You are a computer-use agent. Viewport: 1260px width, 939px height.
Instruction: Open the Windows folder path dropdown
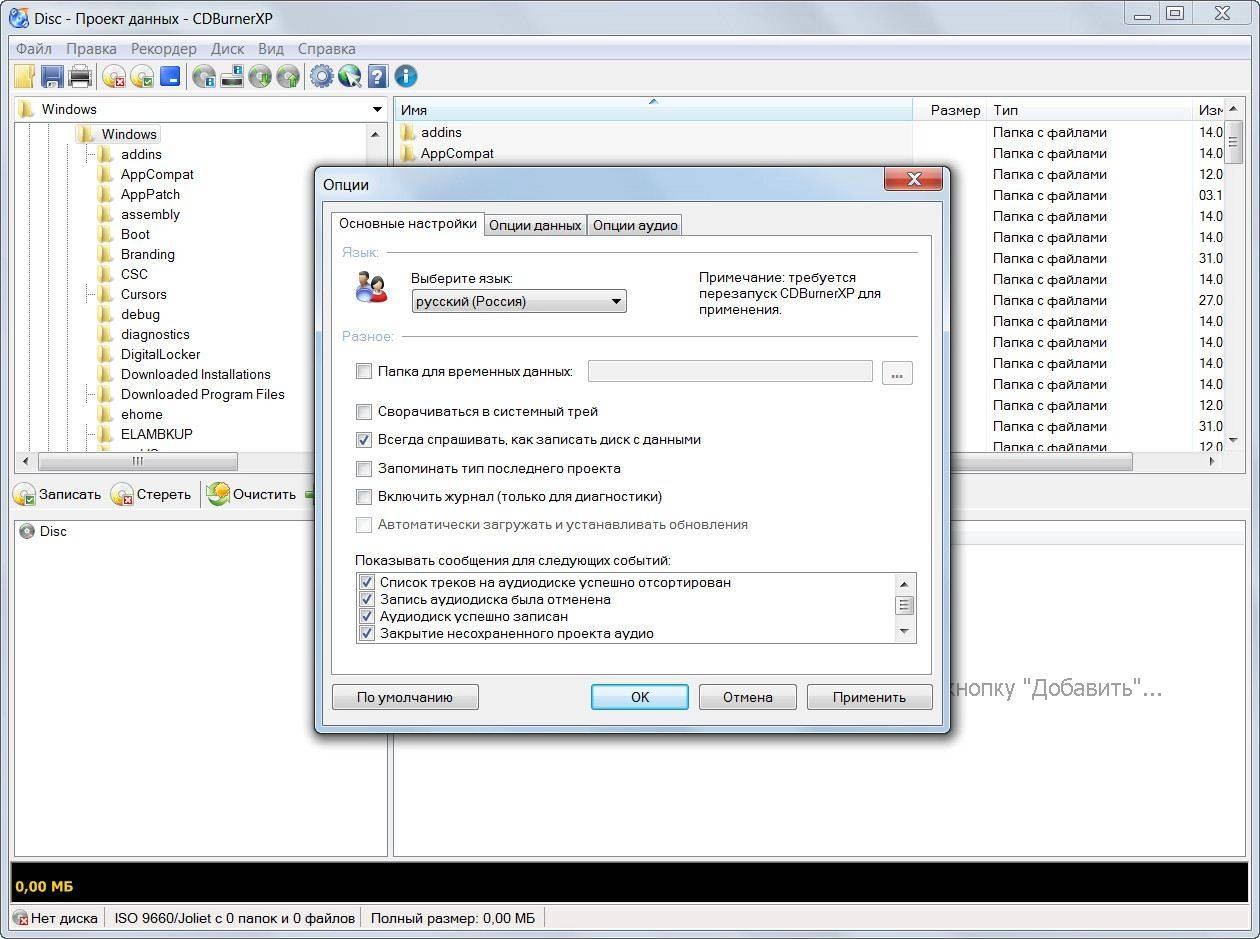pos(377,109)
